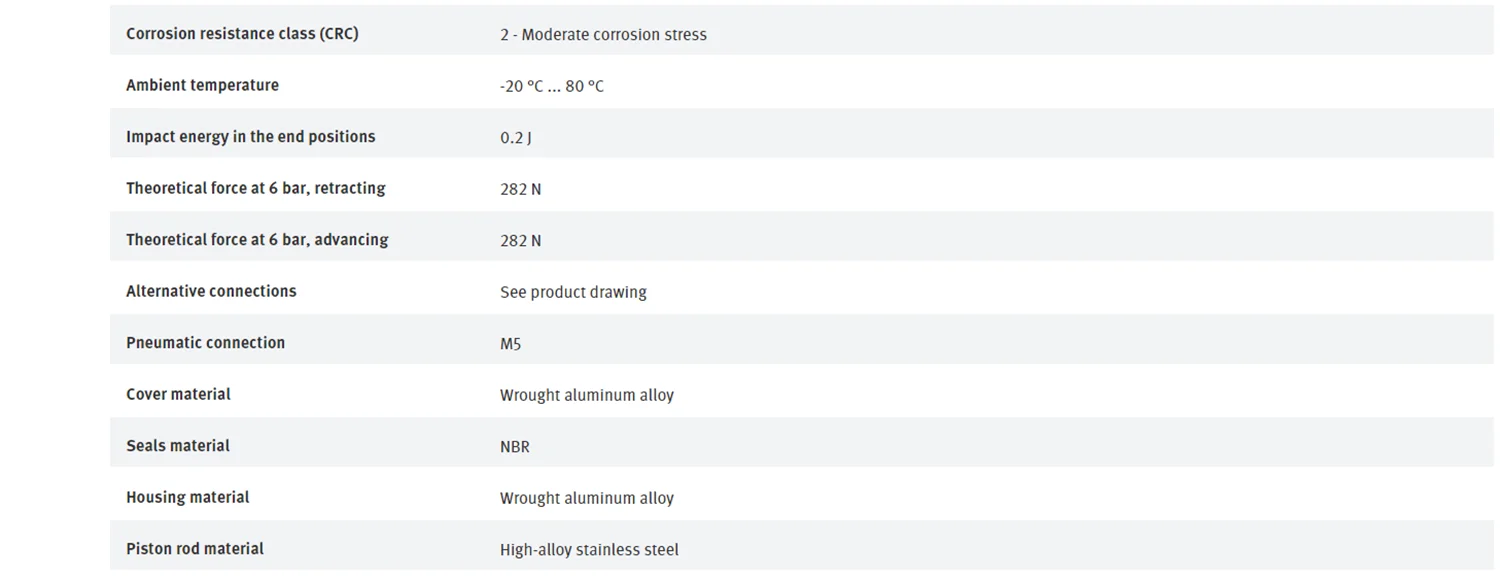Select the 282 N retracting force value
This screenshot has height=579, width=1500.
click(520, 189)
